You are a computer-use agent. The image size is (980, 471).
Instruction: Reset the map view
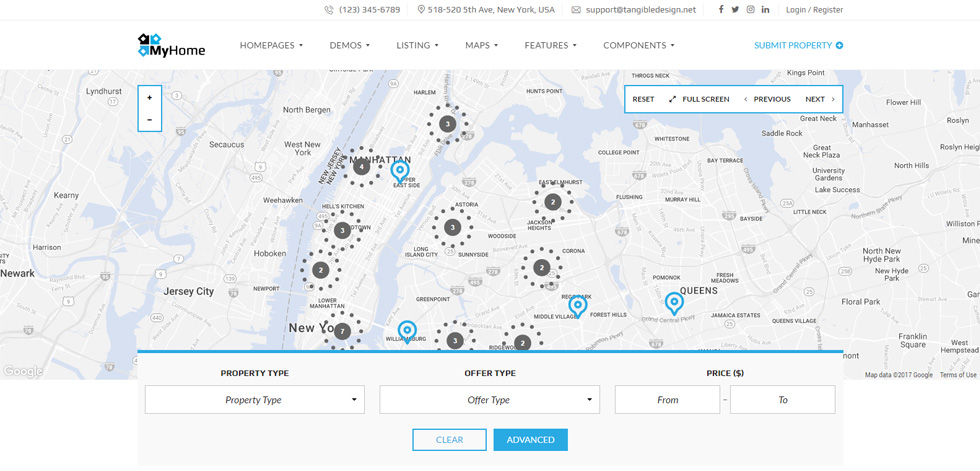(643, 99)
